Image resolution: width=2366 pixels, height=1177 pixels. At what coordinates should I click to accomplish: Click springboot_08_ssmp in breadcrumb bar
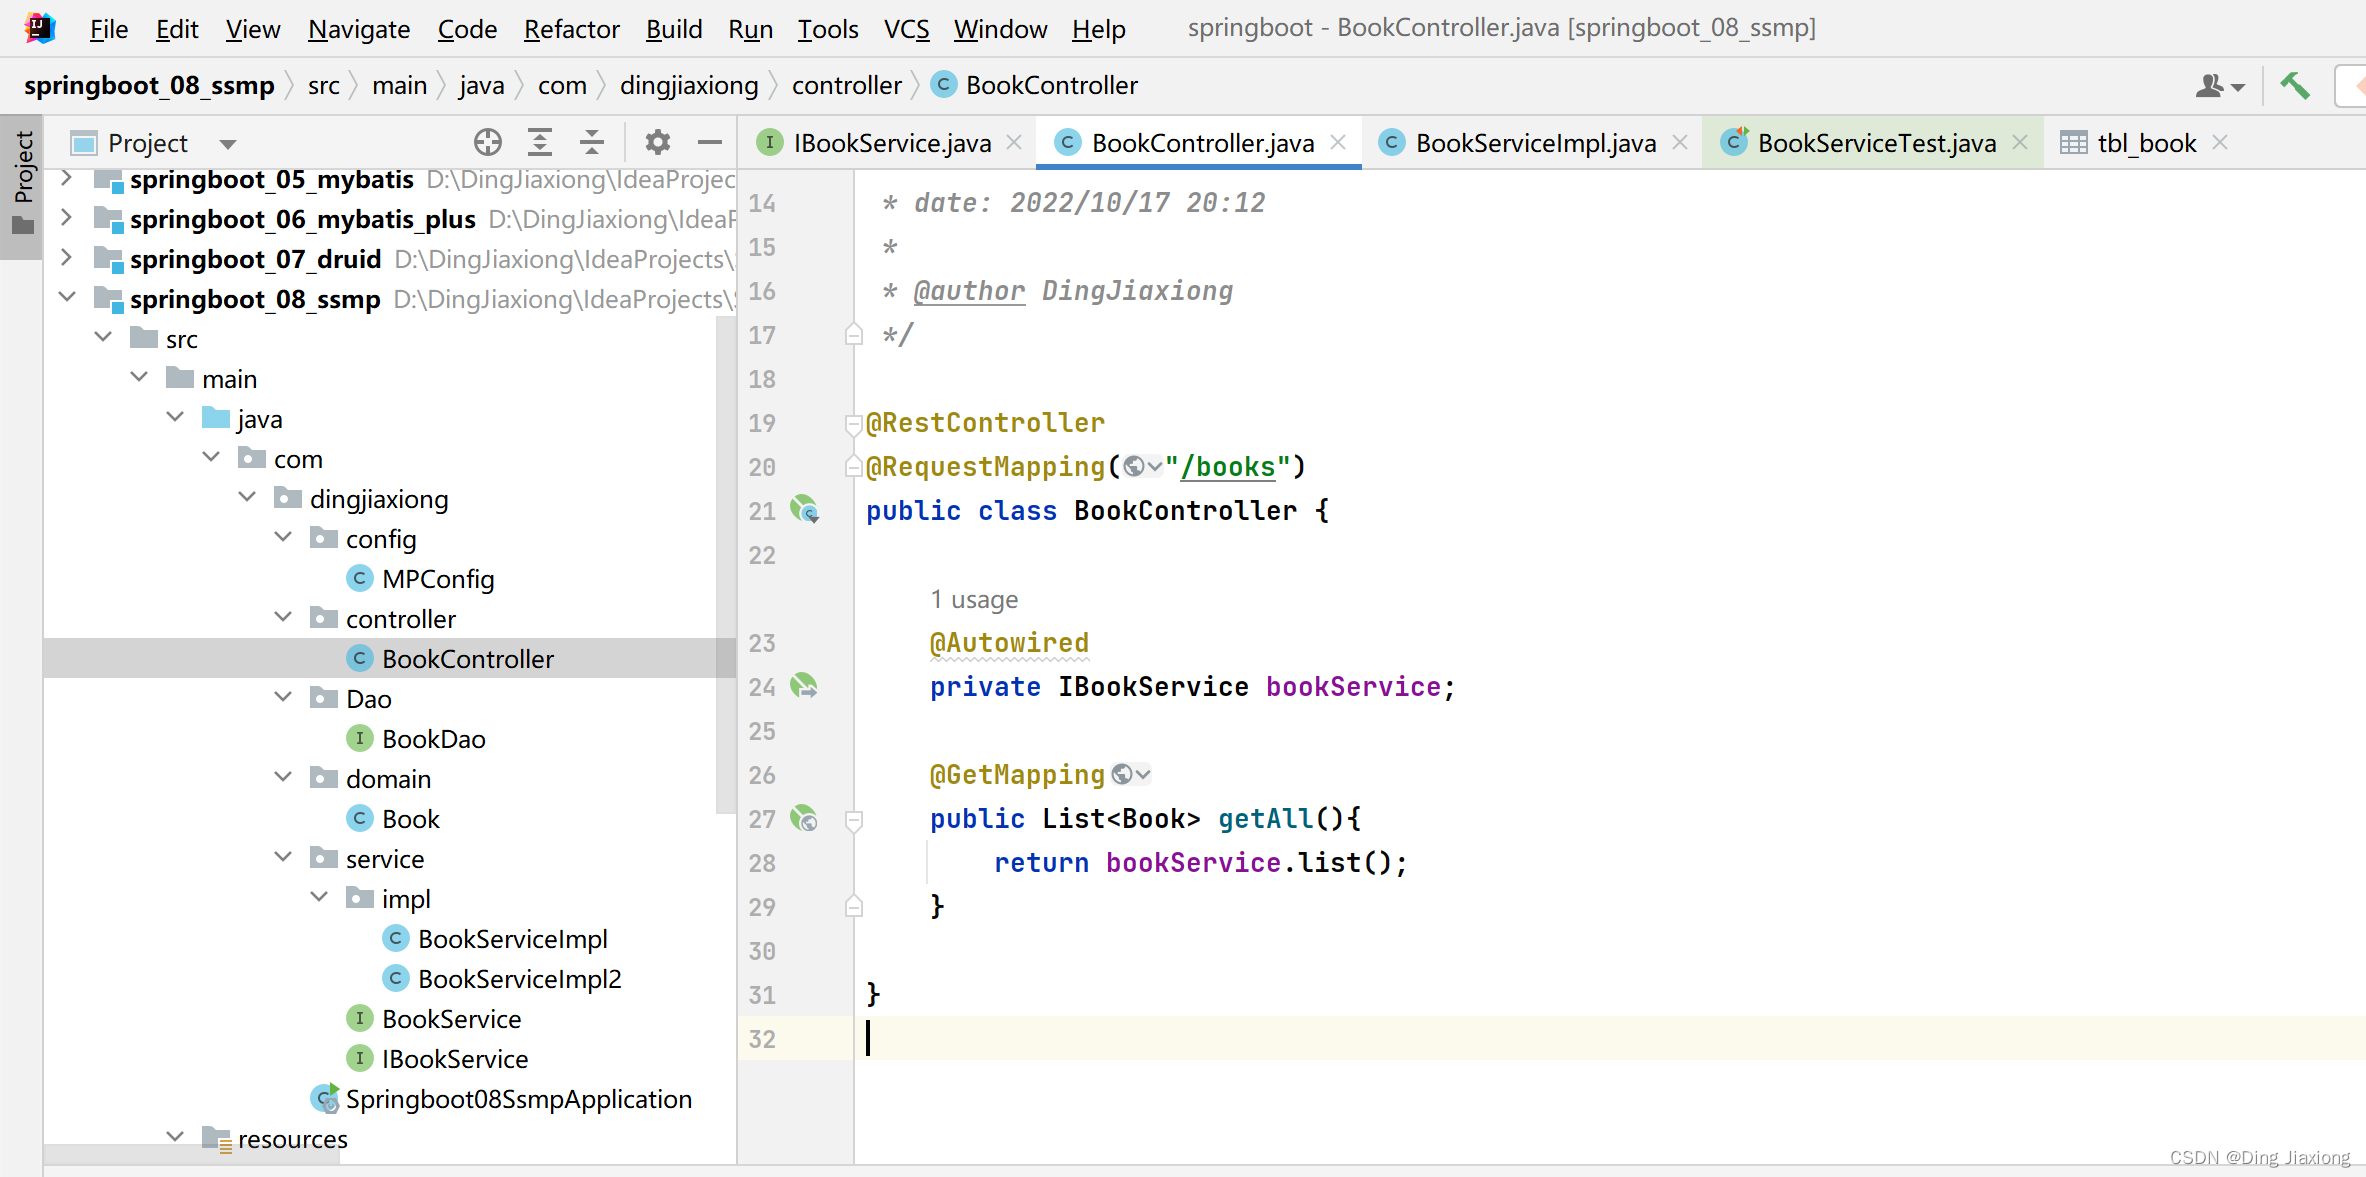pyautogui.click(x=149, y=86)
